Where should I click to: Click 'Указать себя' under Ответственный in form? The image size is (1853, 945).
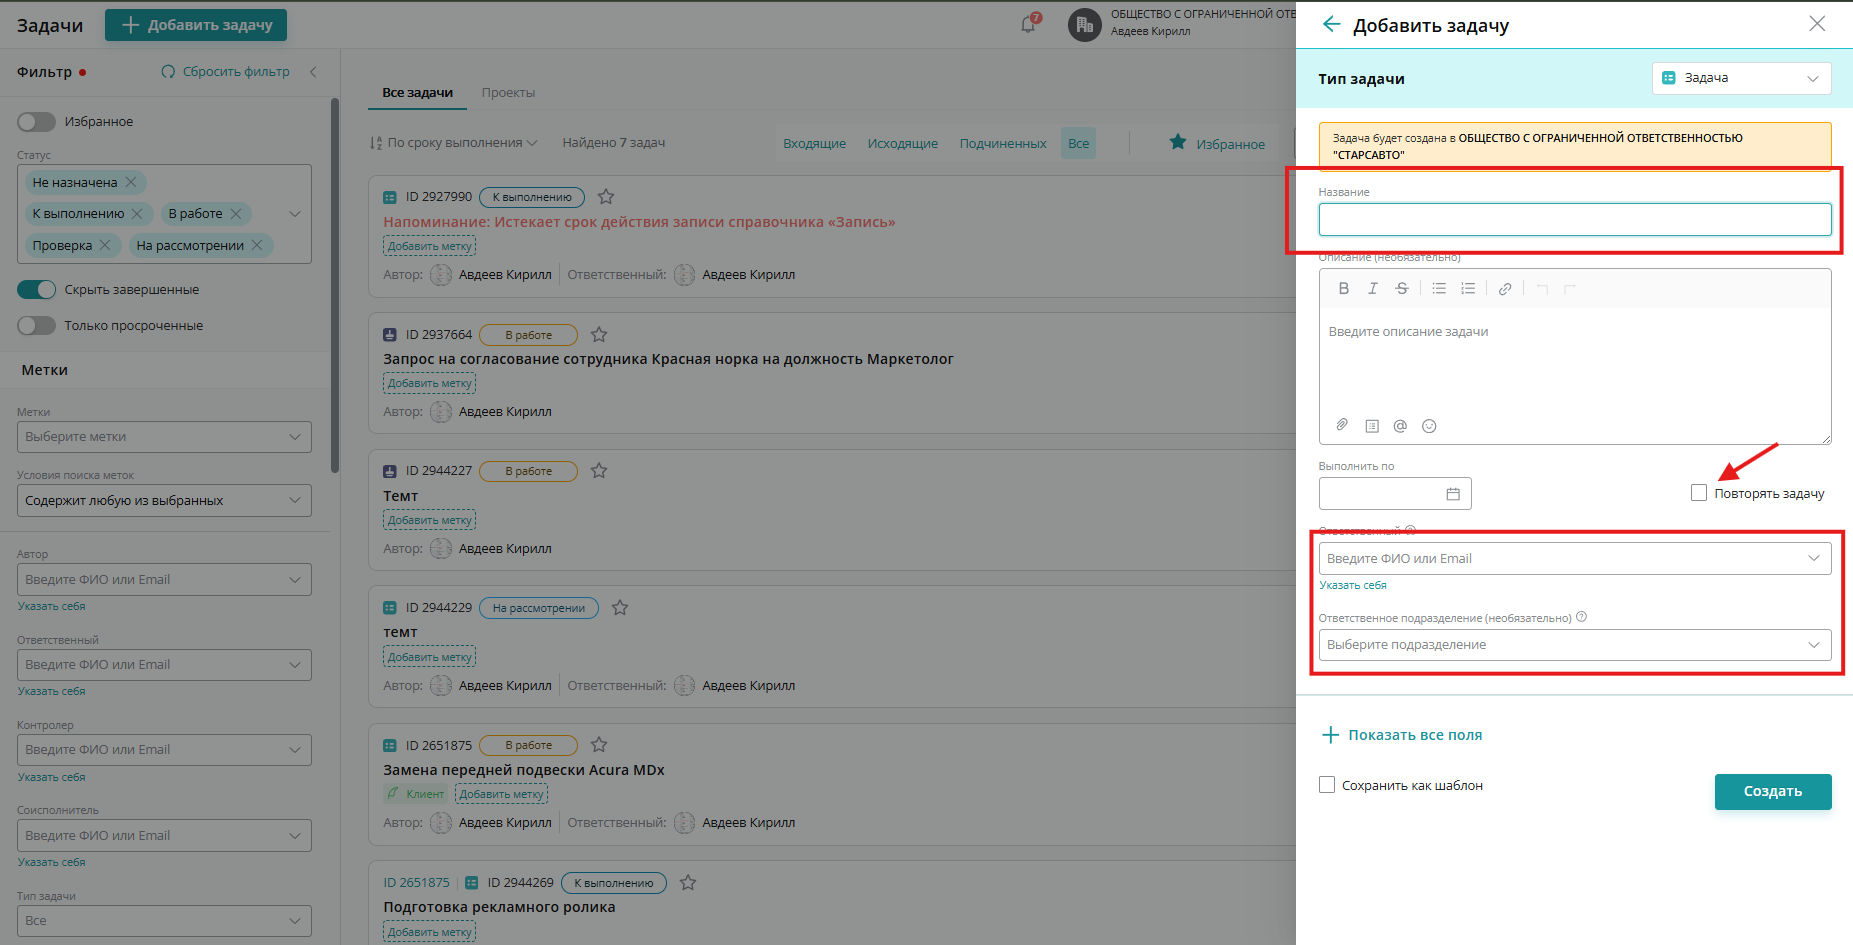point(1353,586)
